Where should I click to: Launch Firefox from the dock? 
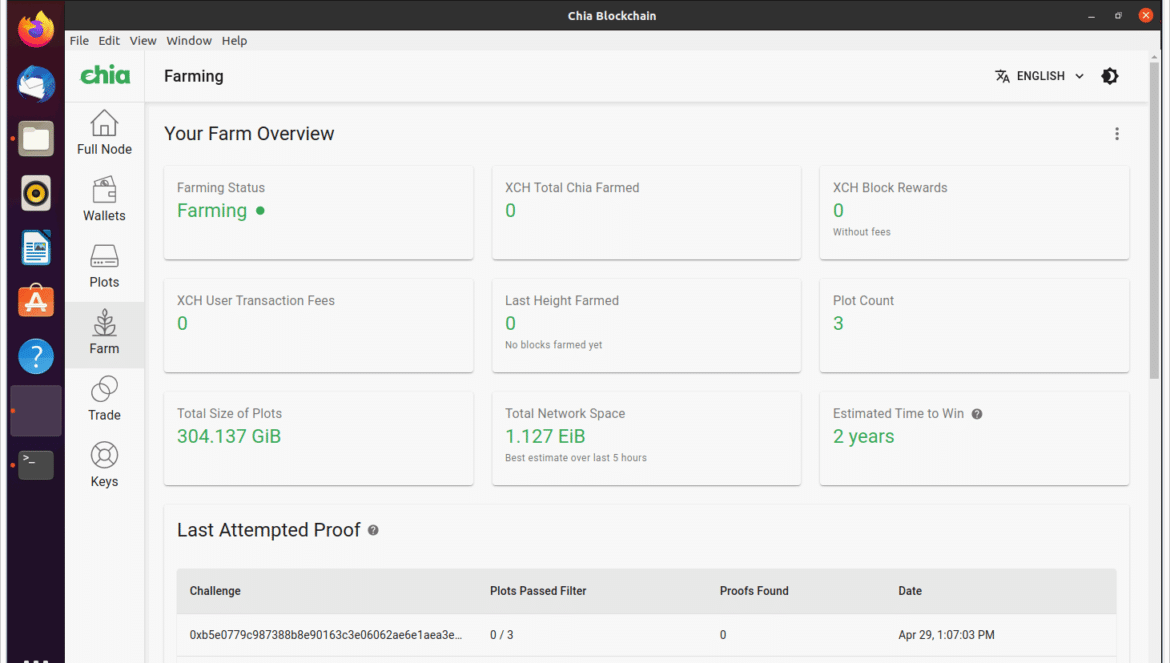point(36,30)
